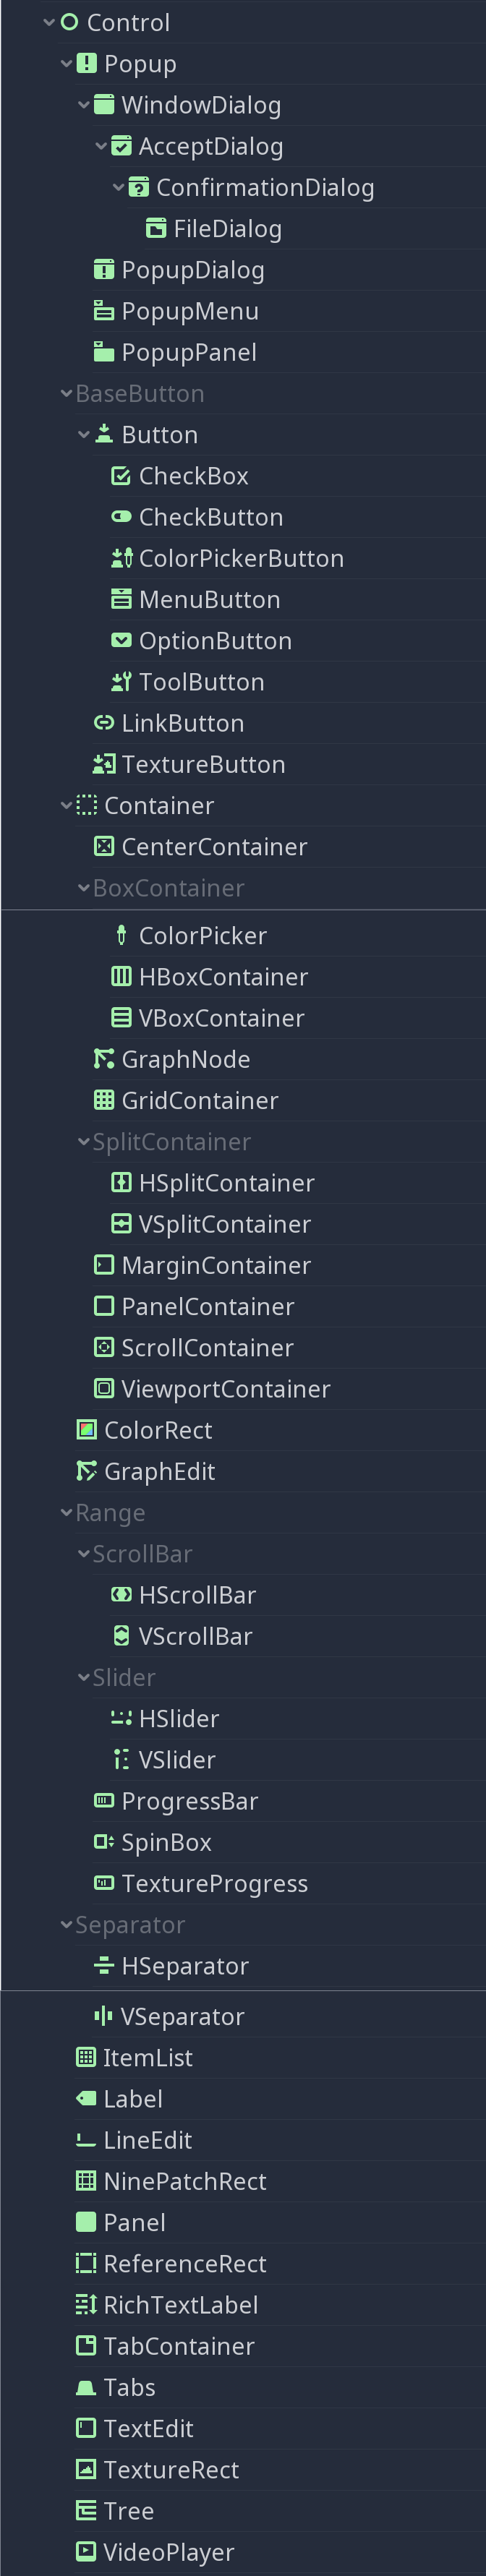
Task: Click the ColorRect swatch icon
Action: pos(87,1430)
